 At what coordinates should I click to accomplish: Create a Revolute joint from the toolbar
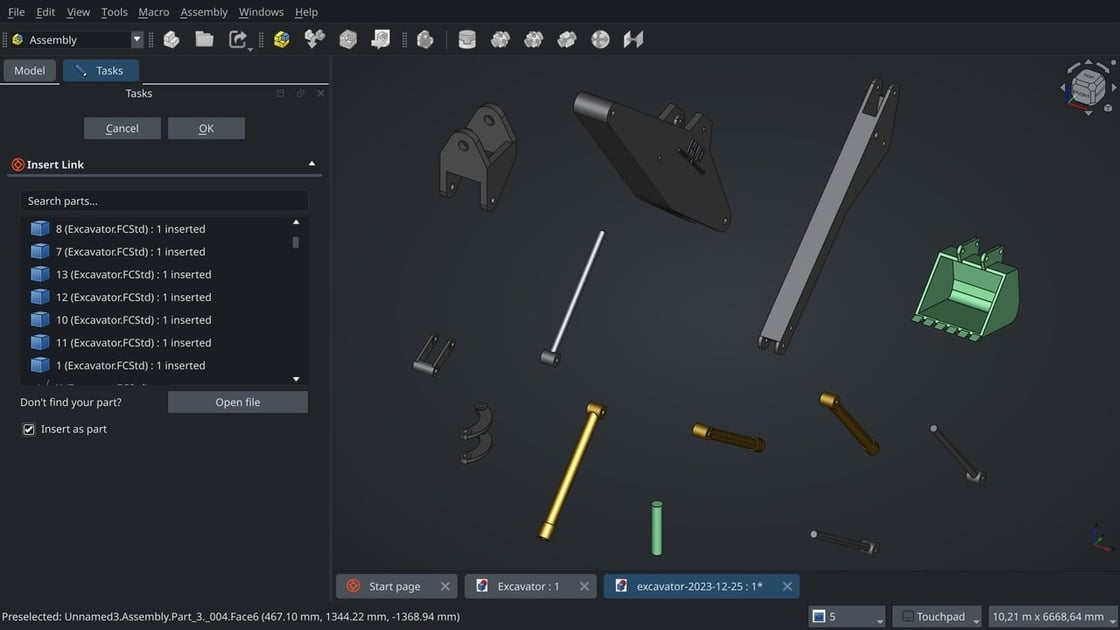click(x=500, y=39)
